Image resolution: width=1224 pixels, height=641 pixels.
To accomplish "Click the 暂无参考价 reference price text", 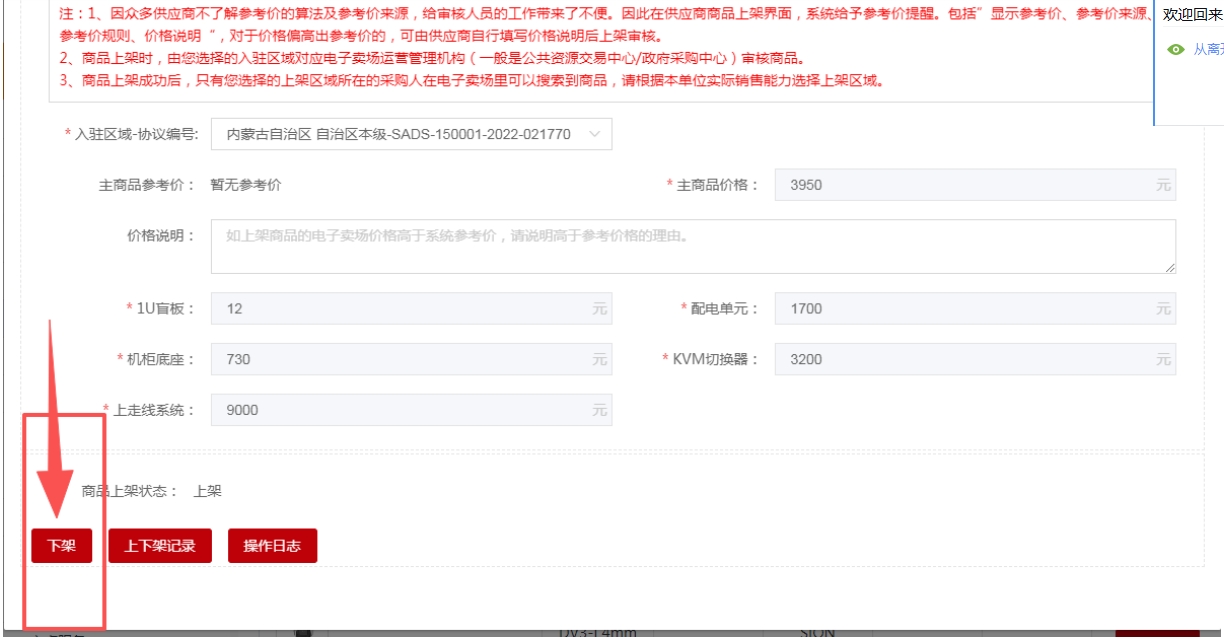I will pos(246,185).
